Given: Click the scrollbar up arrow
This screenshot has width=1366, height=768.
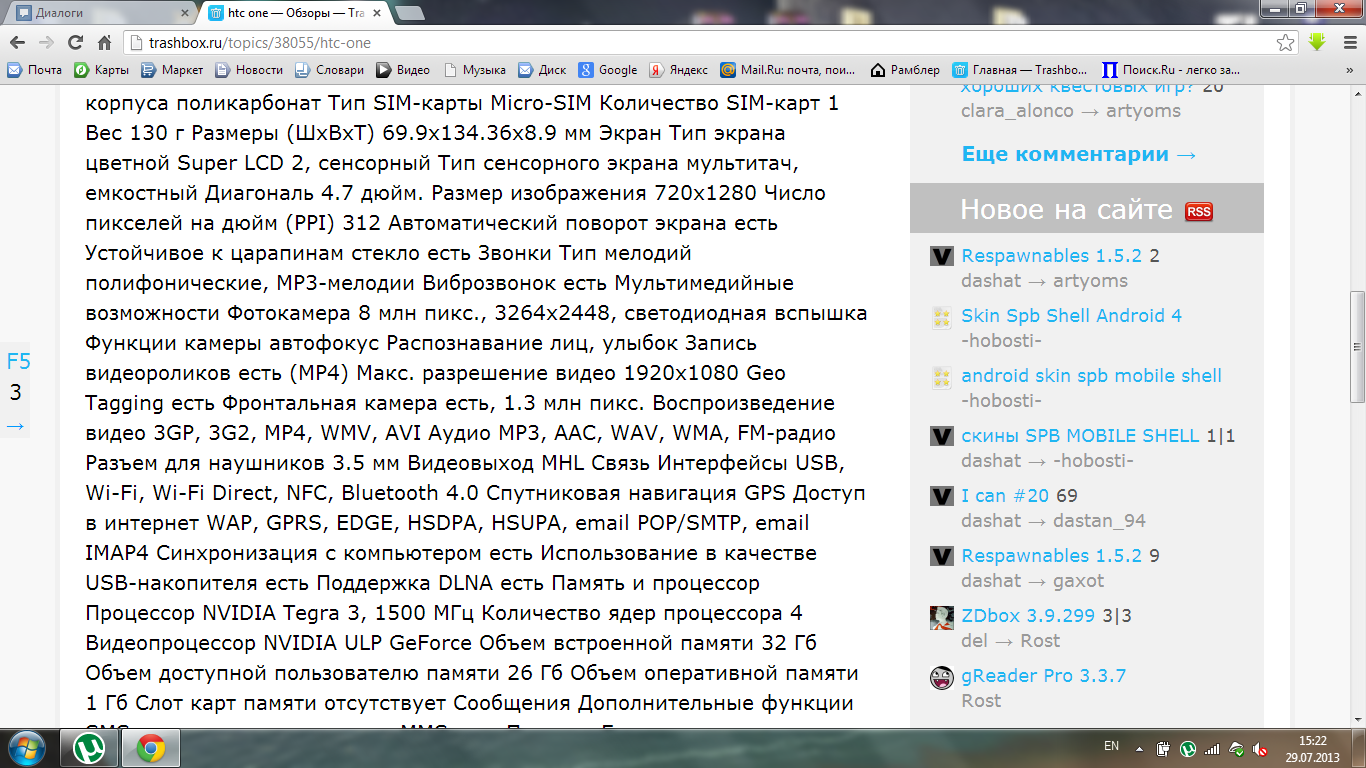Looking at the screenshot, I should tap(1357, 94).
